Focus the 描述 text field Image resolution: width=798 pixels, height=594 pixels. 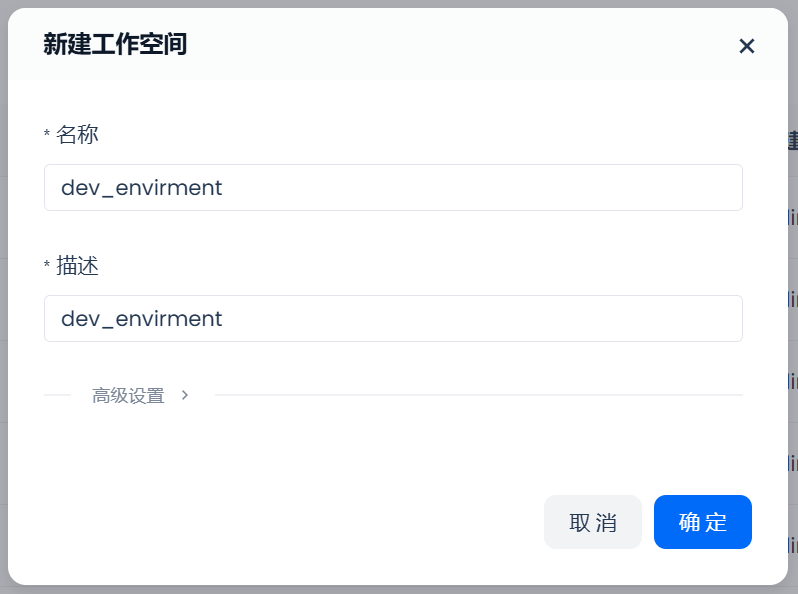pyautogui.click(x=393, y=319)
